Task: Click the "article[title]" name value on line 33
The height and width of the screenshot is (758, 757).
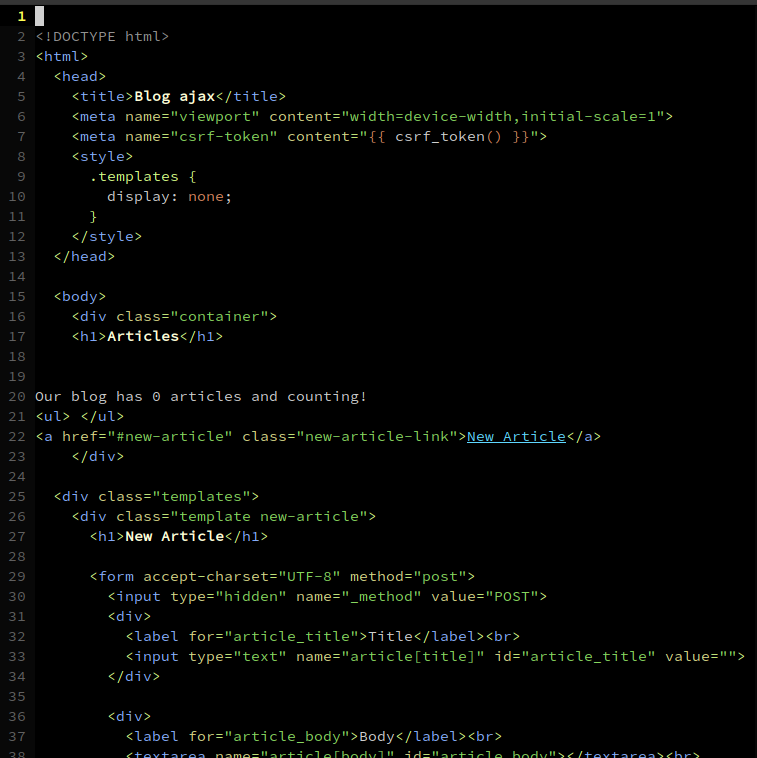Action: tap(413, 656)
